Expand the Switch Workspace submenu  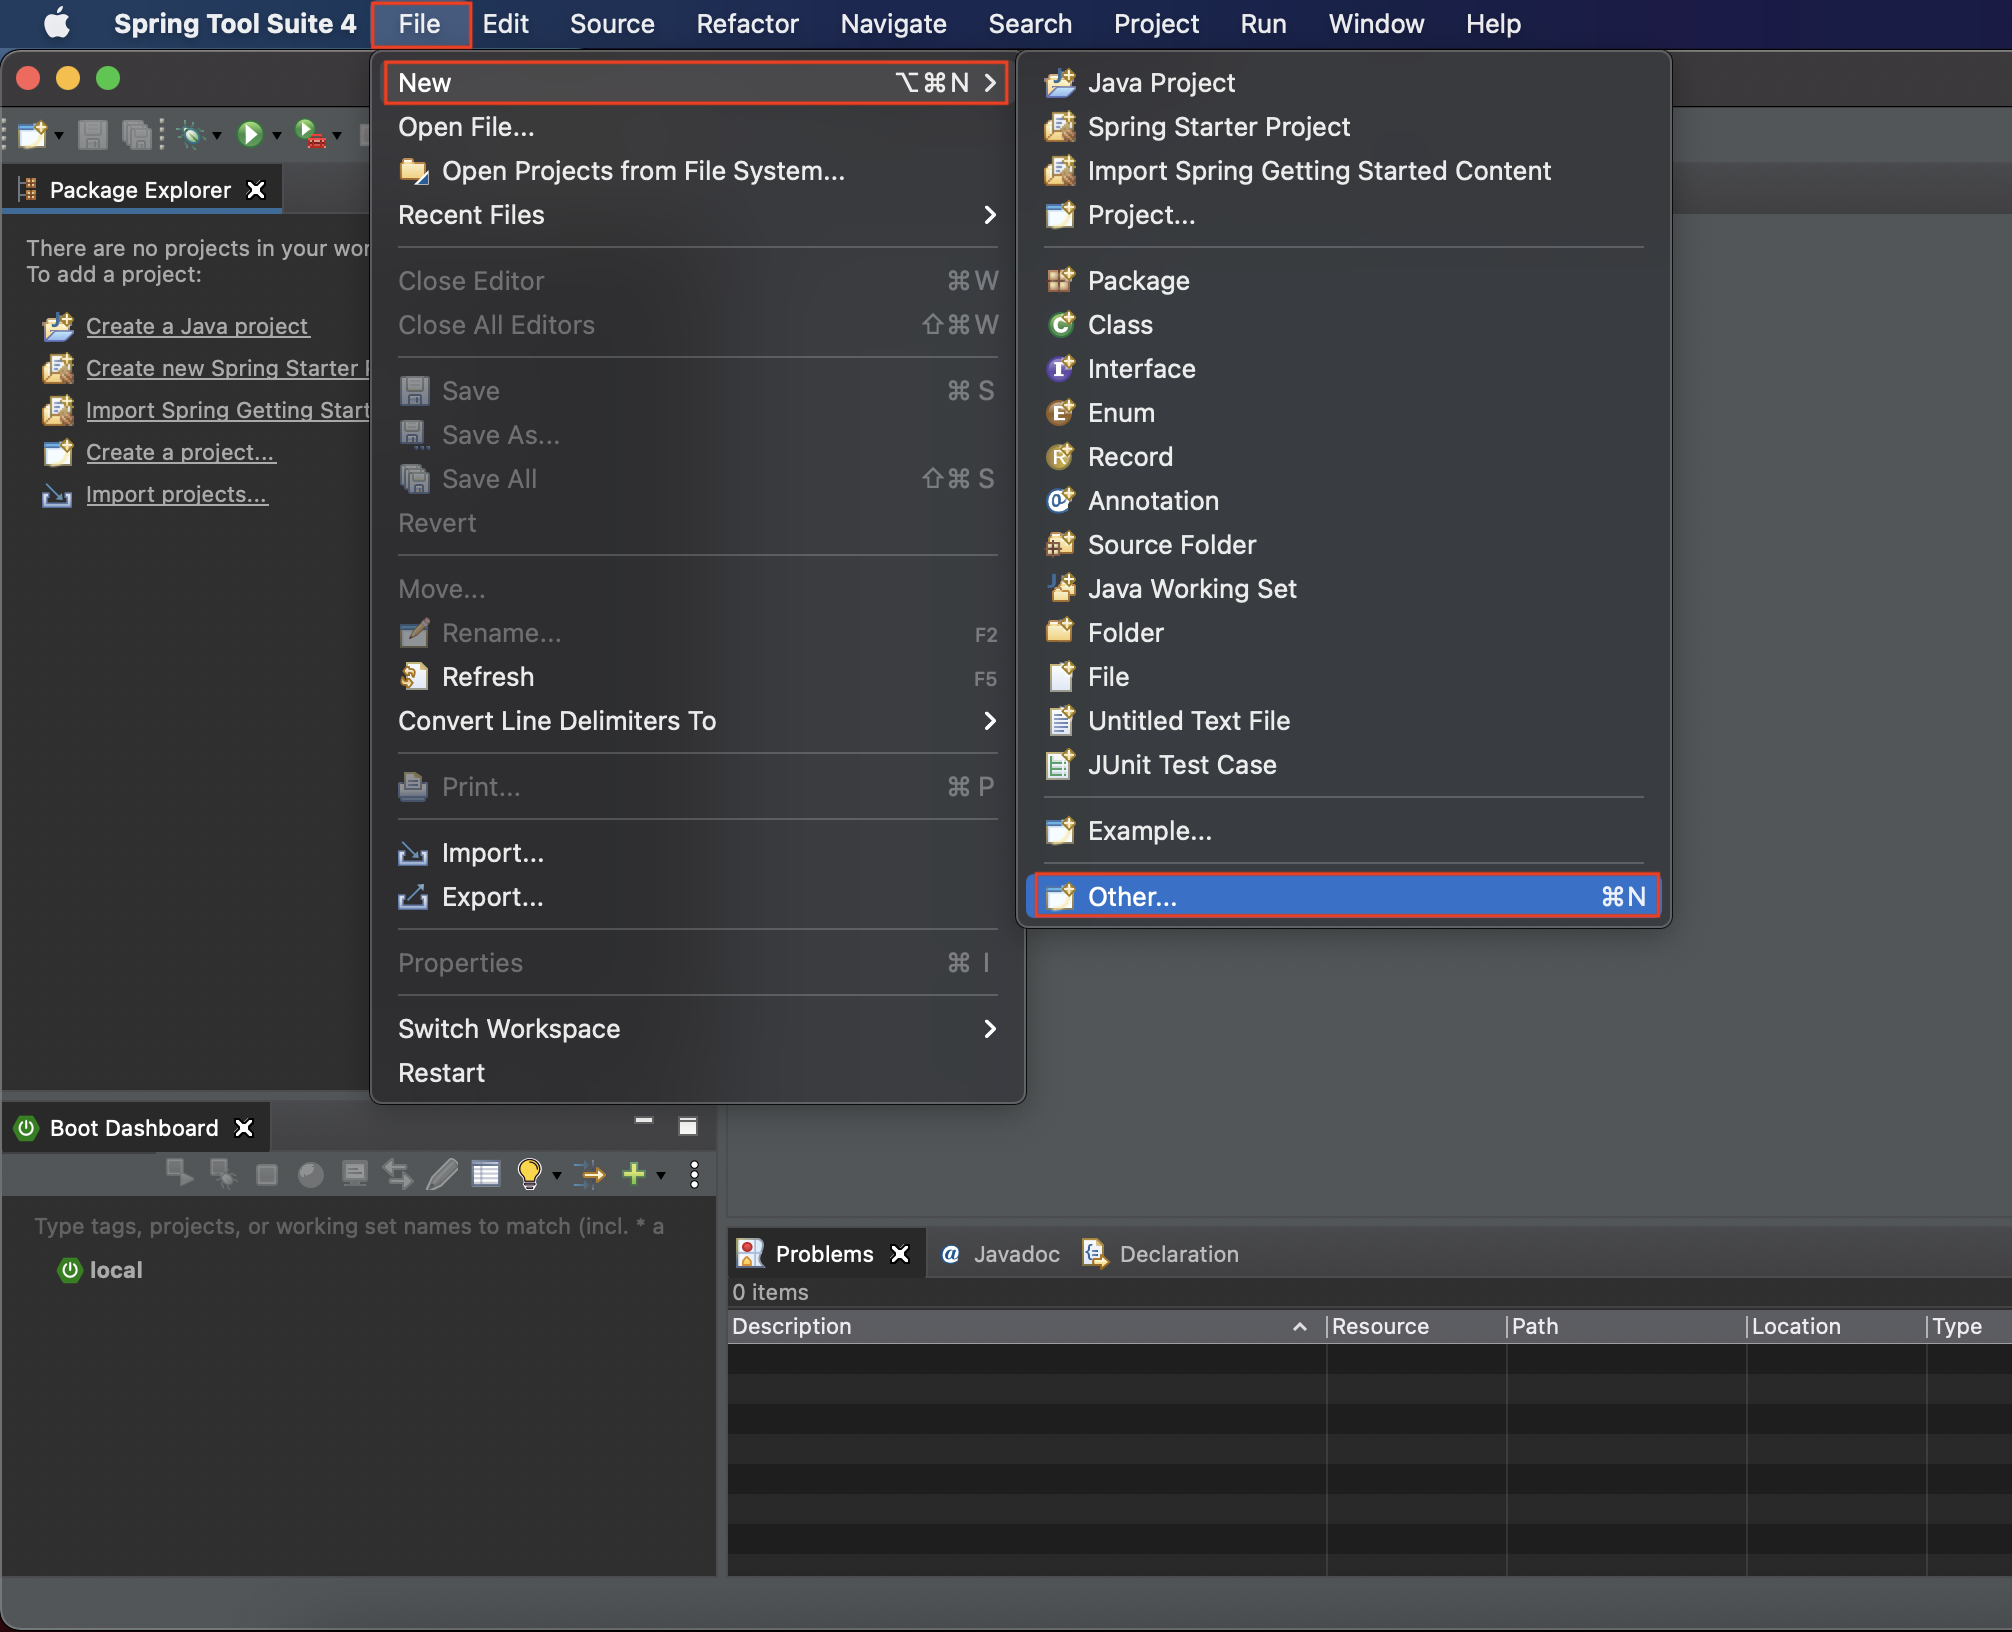coord(697,1029)
